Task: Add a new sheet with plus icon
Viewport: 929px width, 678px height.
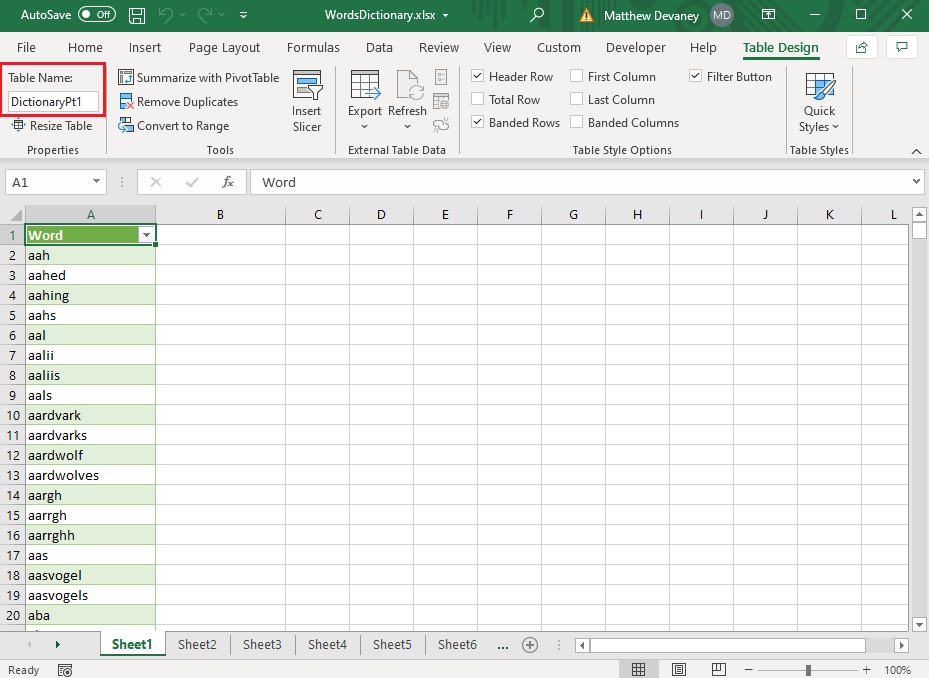Action: pos(530,645)
